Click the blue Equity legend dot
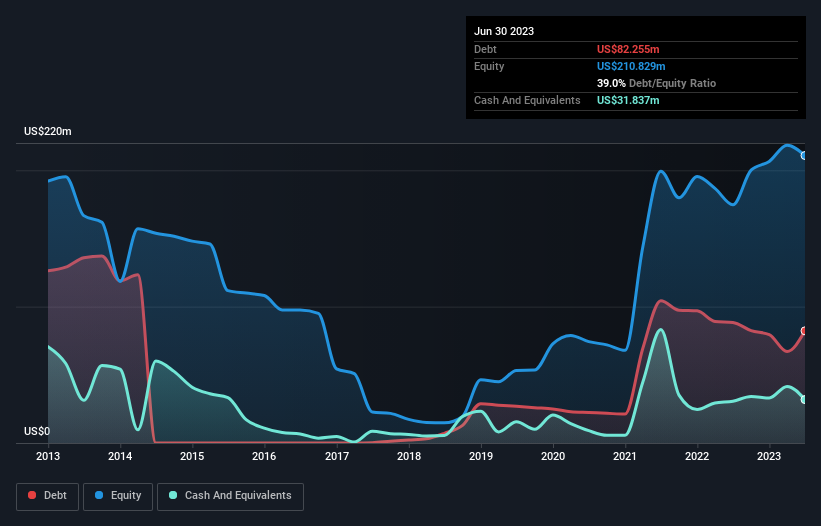This screenshot has height=526, width=821. pyautogui.click(x=99, y=495)
